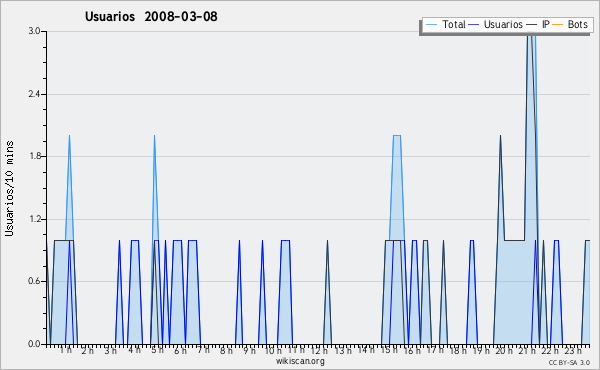This screenshot has height=370, width=600.
Task: Click the "4 h" x-axis label
Action: click(134, 350)
